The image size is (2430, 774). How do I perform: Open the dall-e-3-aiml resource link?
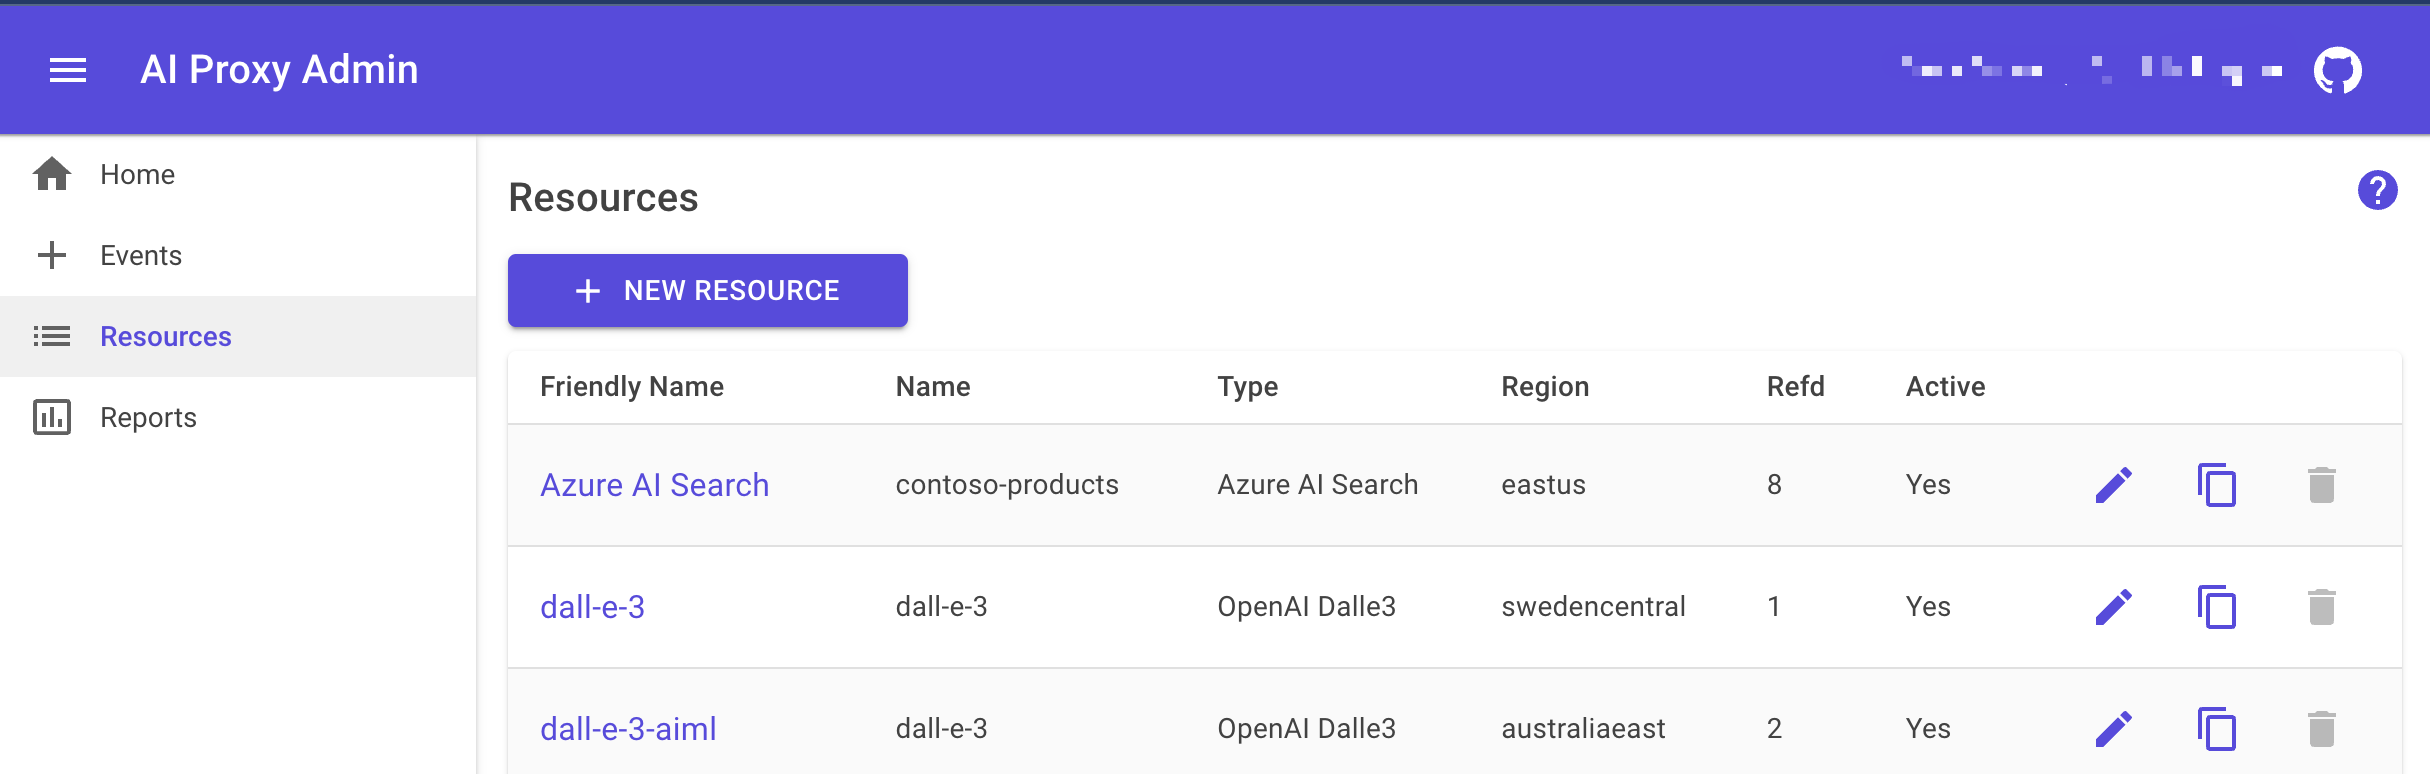pos(628,729)
